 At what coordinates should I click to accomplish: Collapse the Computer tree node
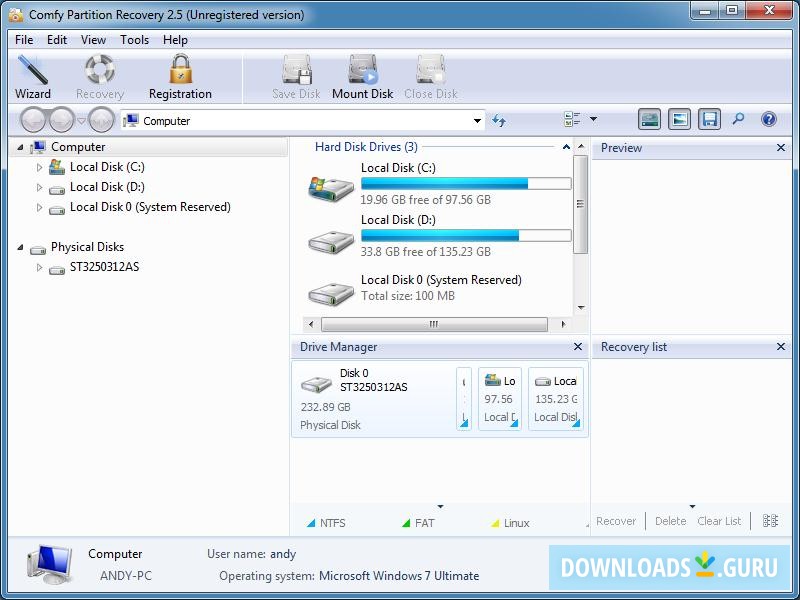20,147
